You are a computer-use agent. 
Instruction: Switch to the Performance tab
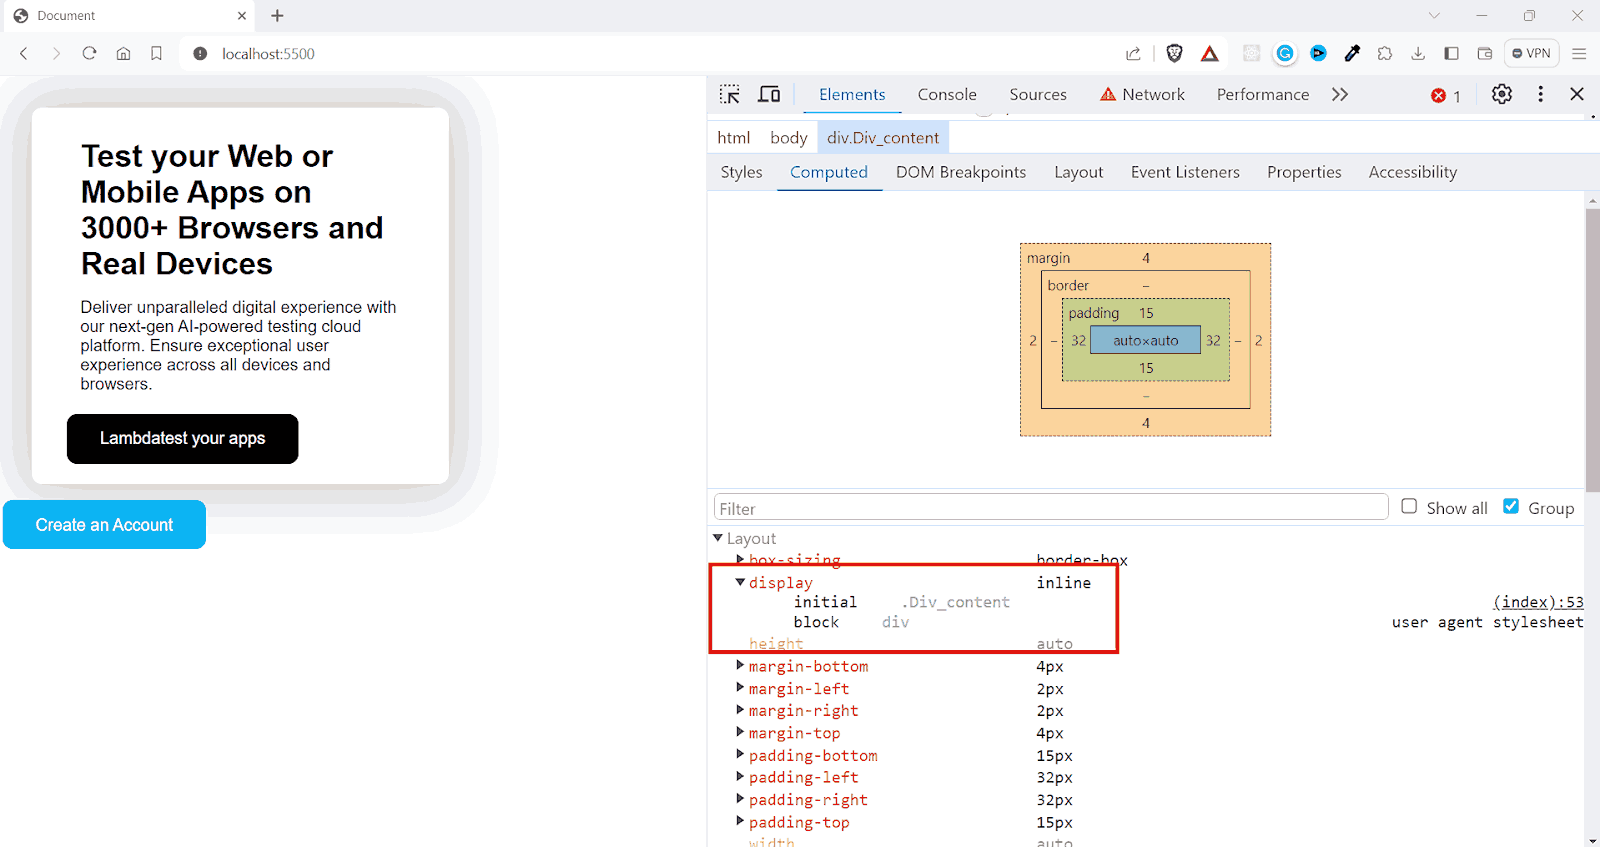[1263, 94]
